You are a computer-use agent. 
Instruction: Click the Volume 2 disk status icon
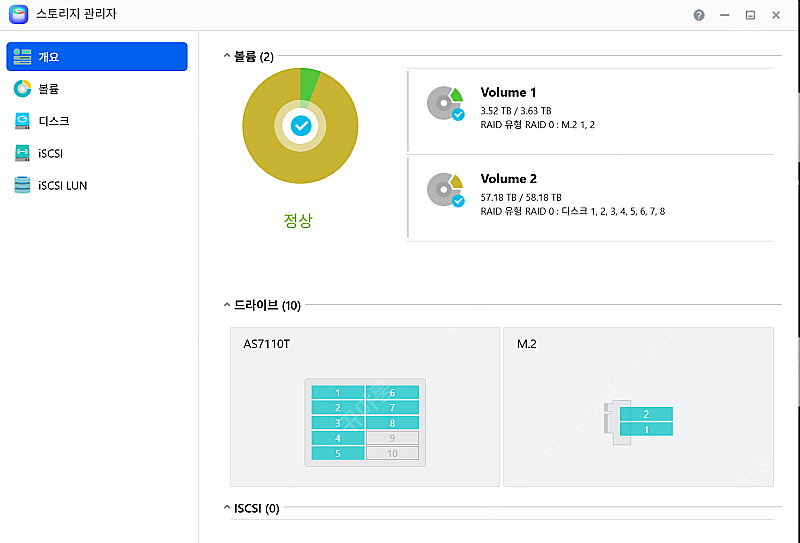(445, 190)
